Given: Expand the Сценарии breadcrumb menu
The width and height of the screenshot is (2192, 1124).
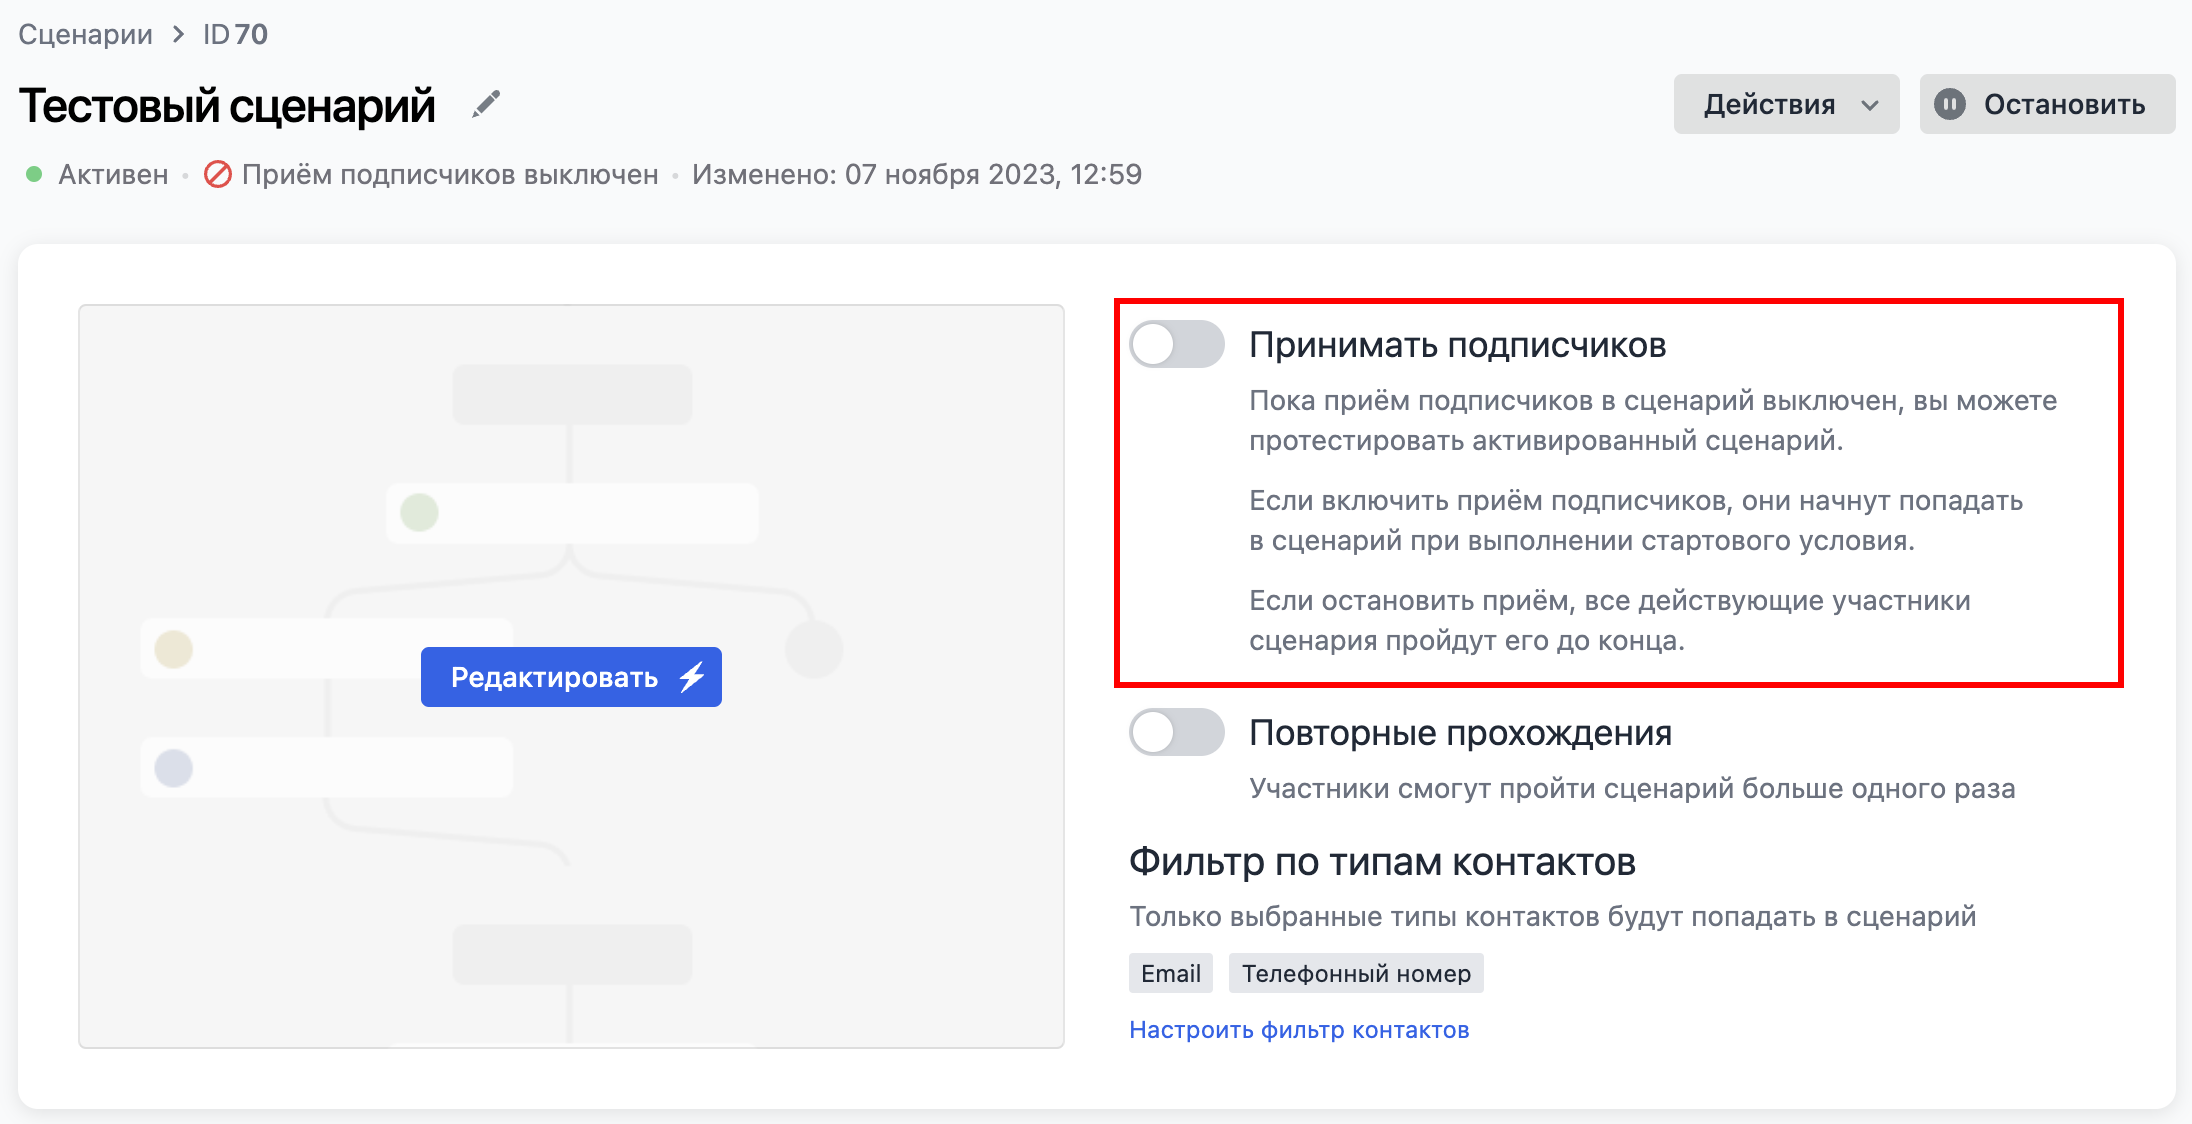Looking at the screenshot, I should (x=86, y=33).
